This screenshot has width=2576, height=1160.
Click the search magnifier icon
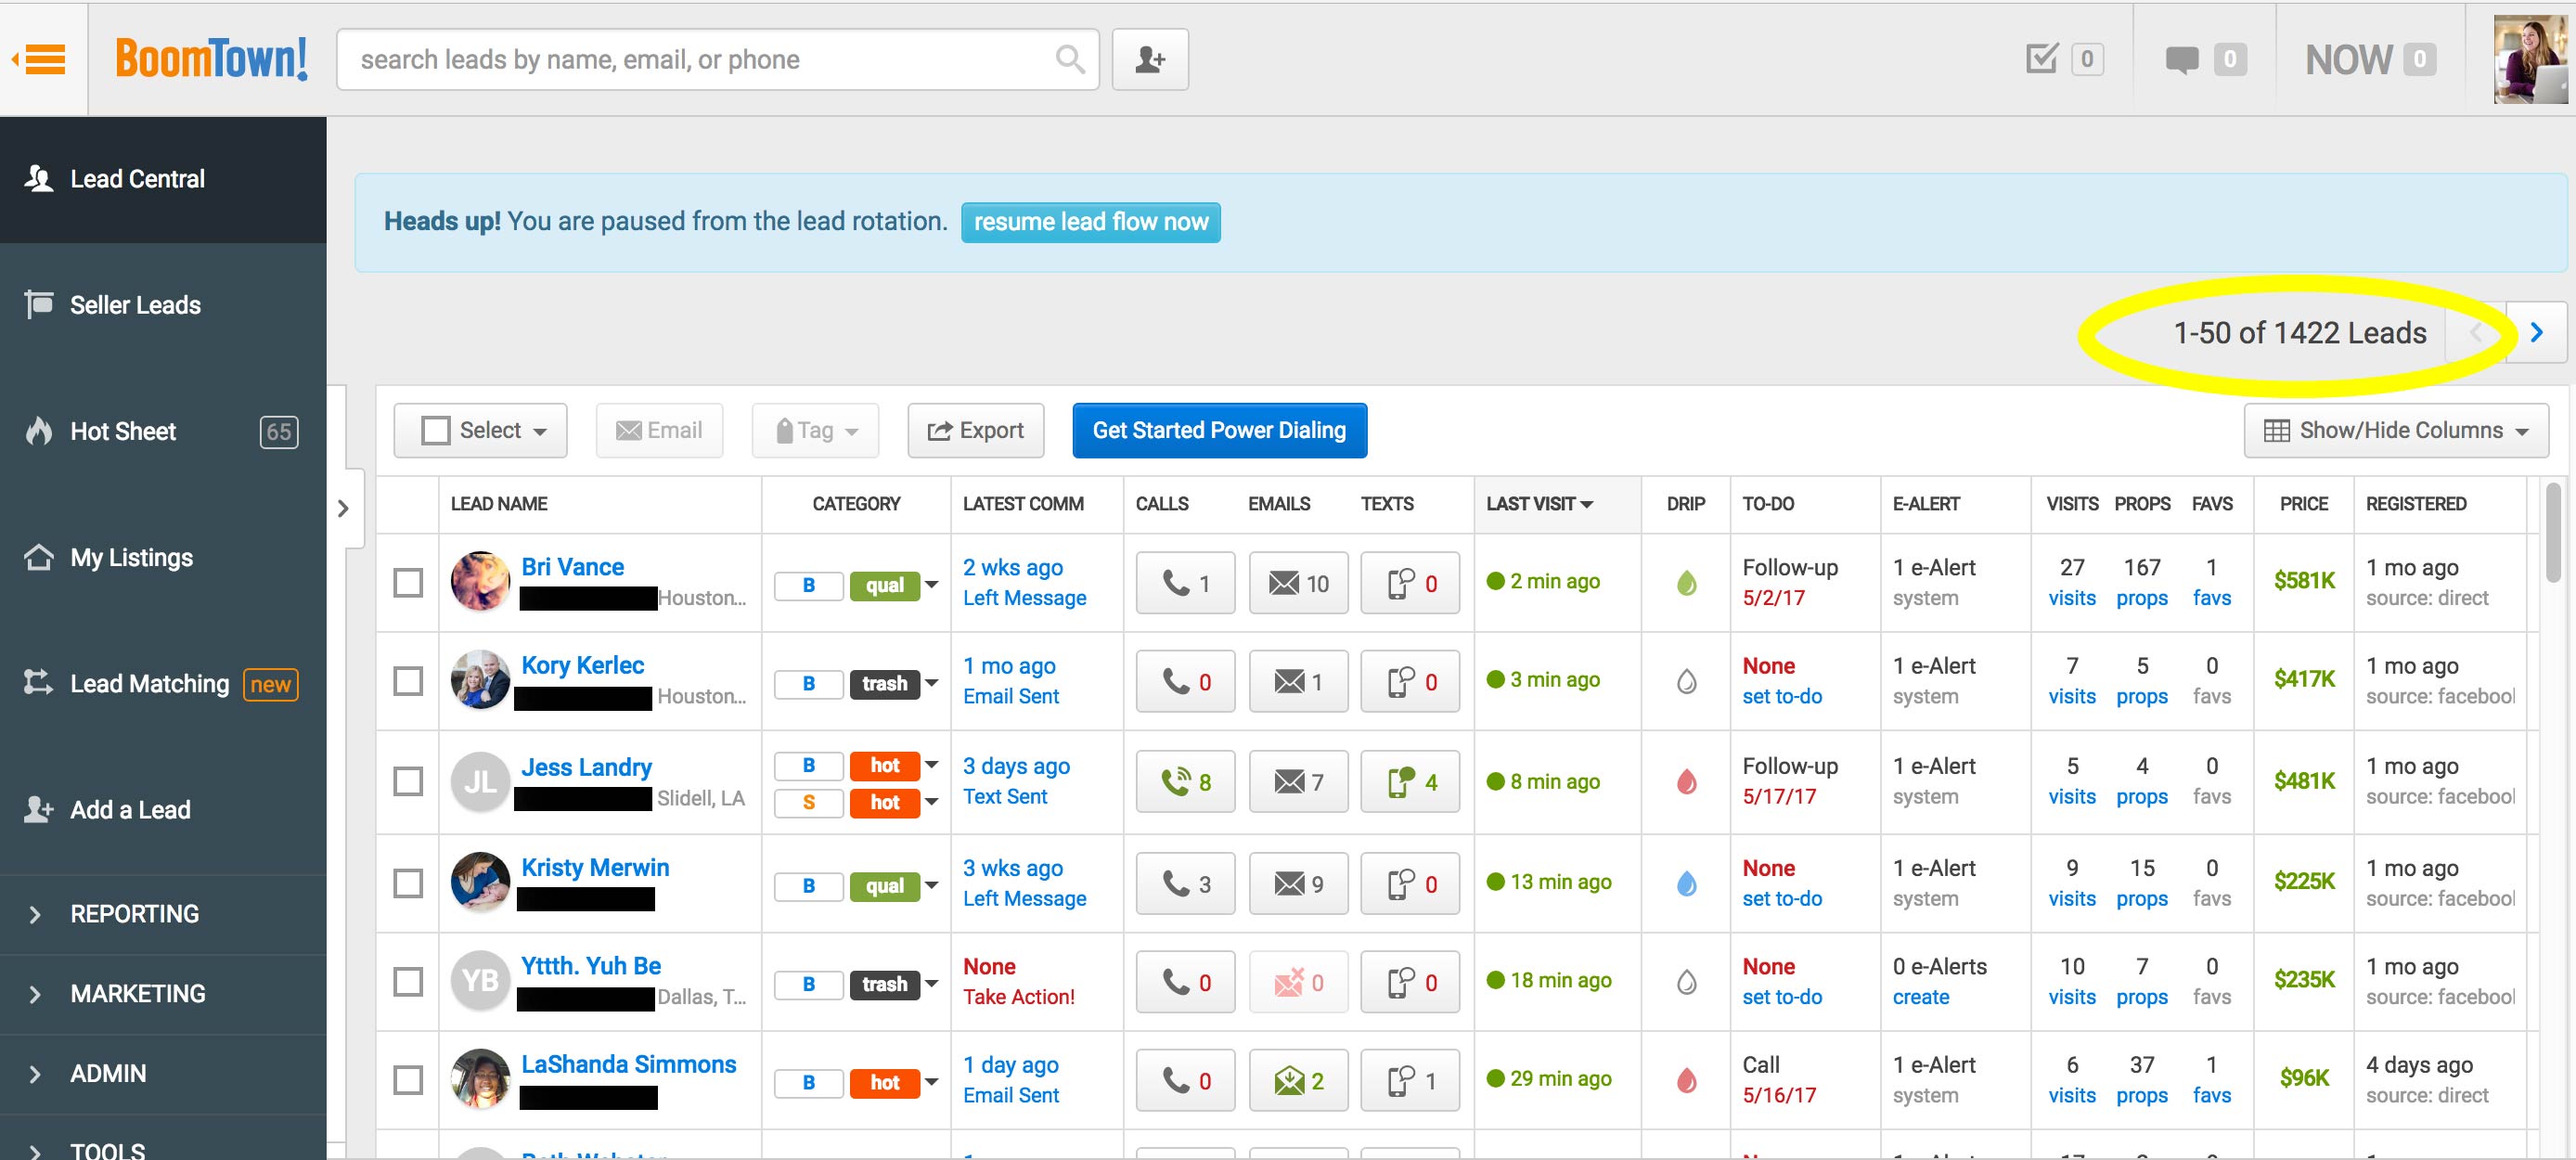pos(1070,59)
